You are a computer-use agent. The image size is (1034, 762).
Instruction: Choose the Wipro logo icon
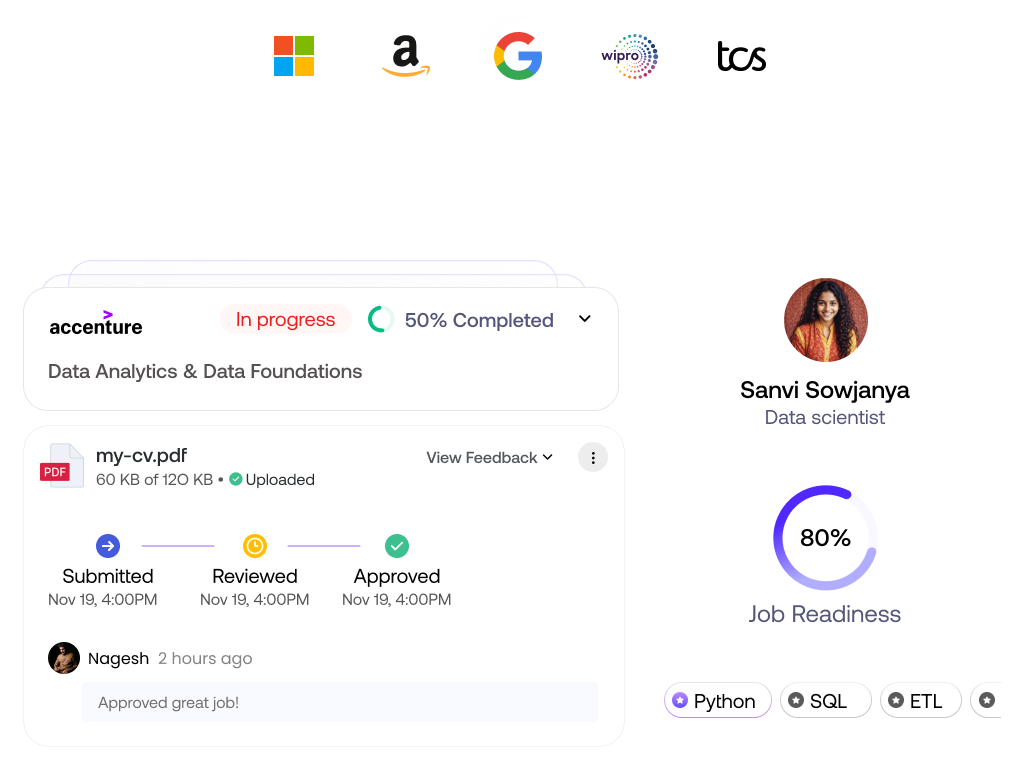(x=630, y=56)
